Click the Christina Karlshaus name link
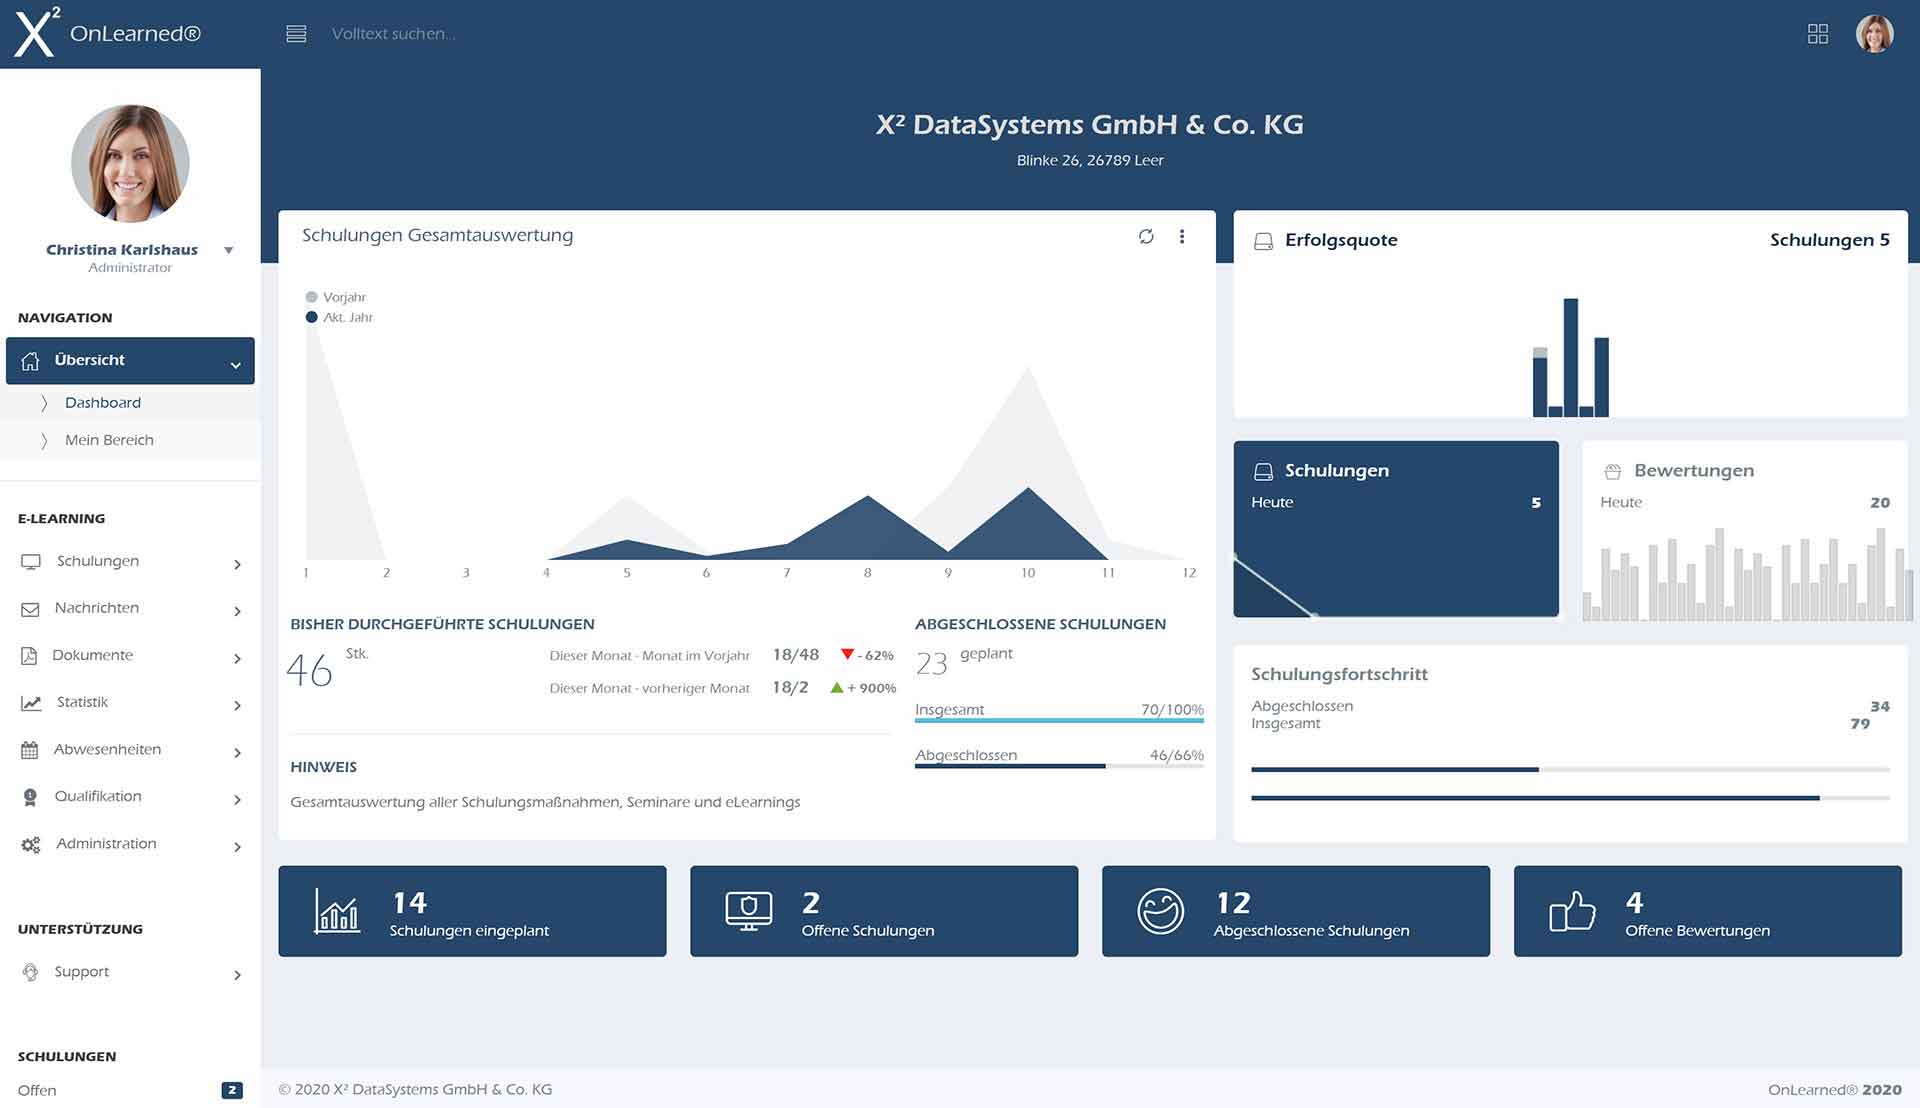This screenshot has width=1920, height=1108. 122,250
